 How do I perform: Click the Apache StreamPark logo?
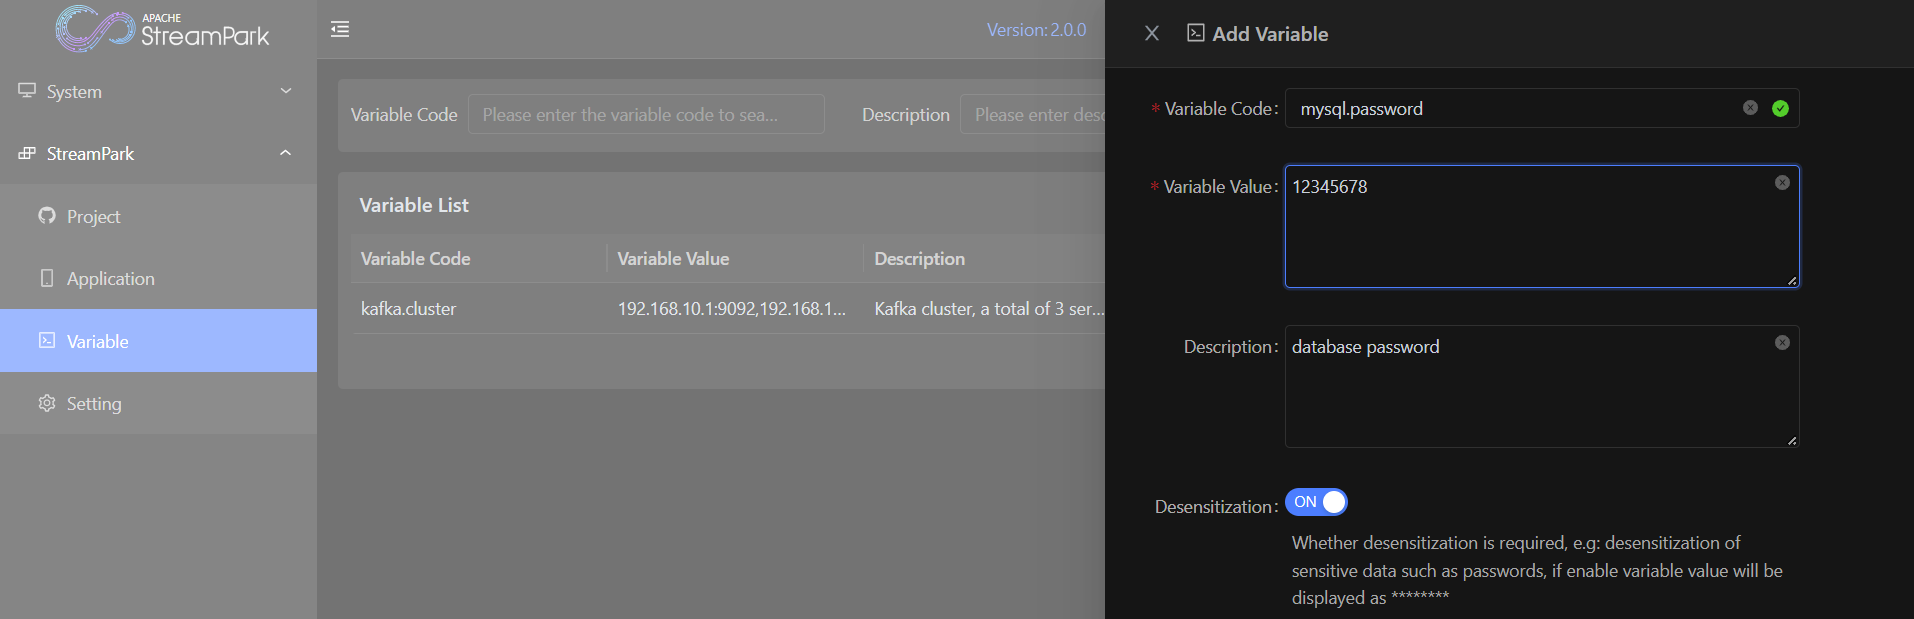(162, 29)
